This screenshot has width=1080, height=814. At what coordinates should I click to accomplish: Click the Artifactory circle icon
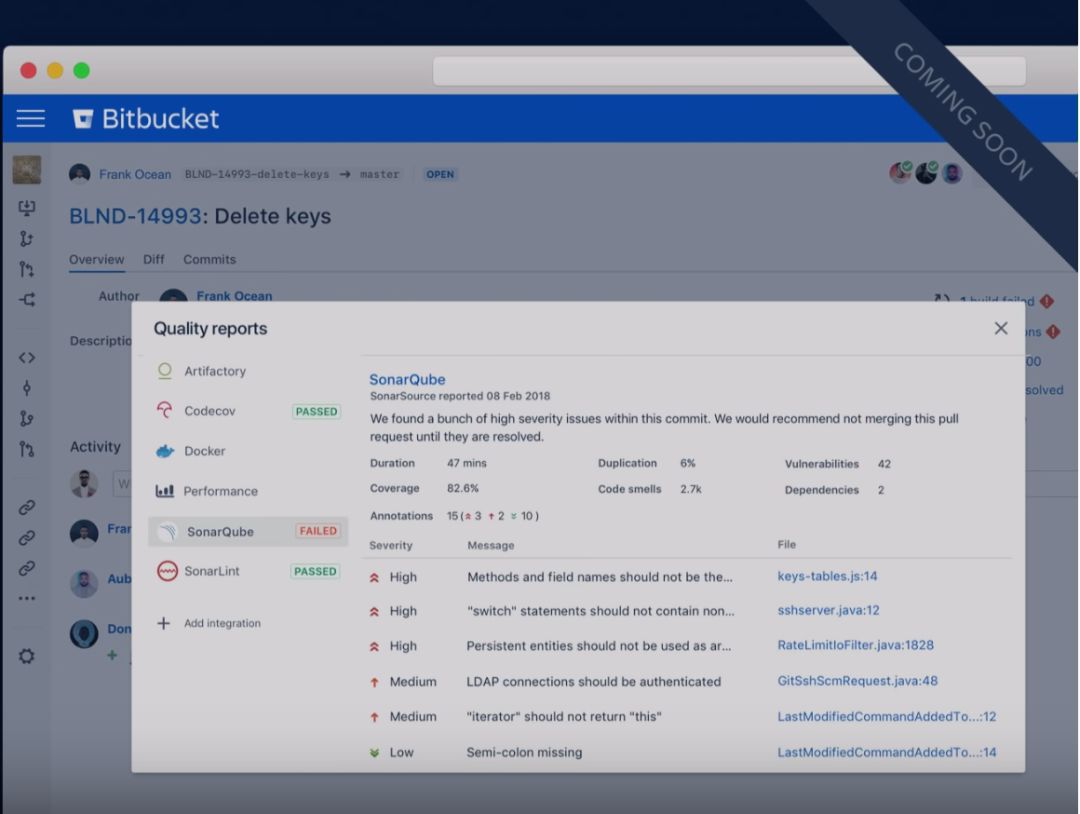tap(165, 371)
